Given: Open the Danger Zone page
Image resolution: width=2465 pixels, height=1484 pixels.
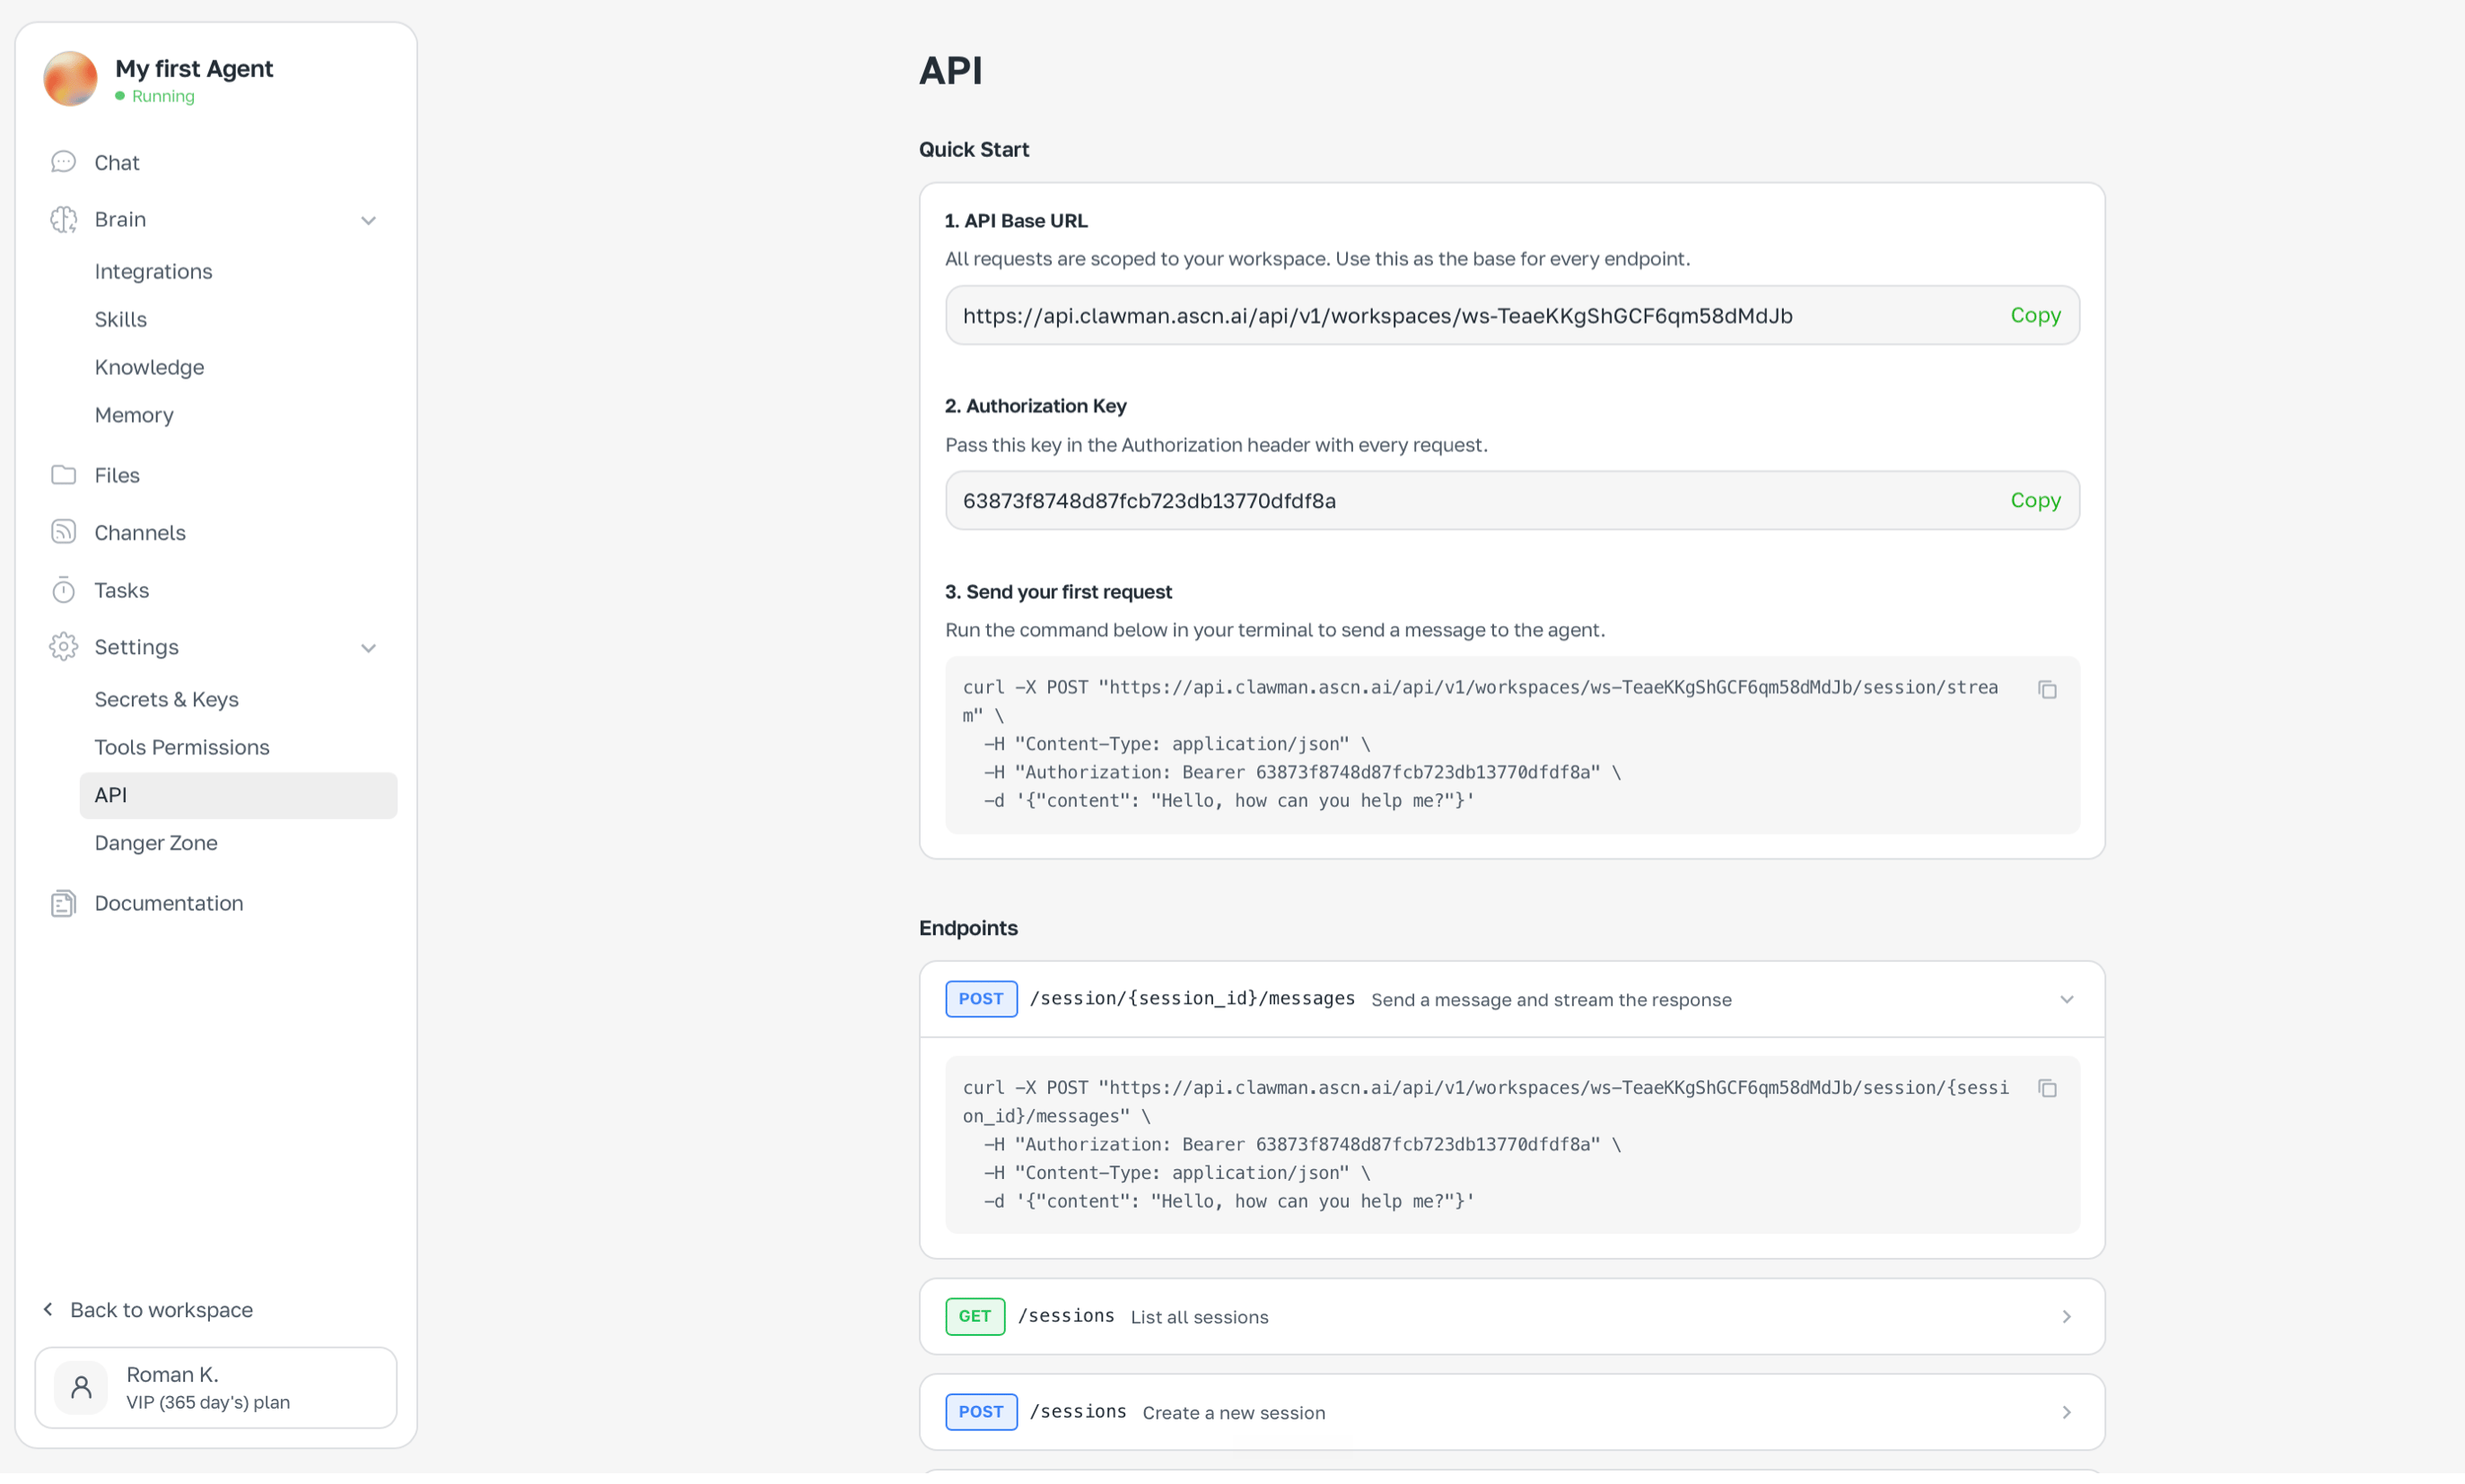Looking at the screenshot, I should coord(156,843).
